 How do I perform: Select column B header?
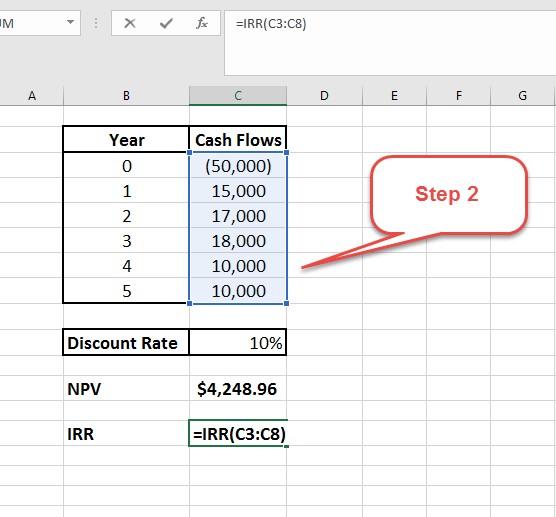(x=126, y=95)
